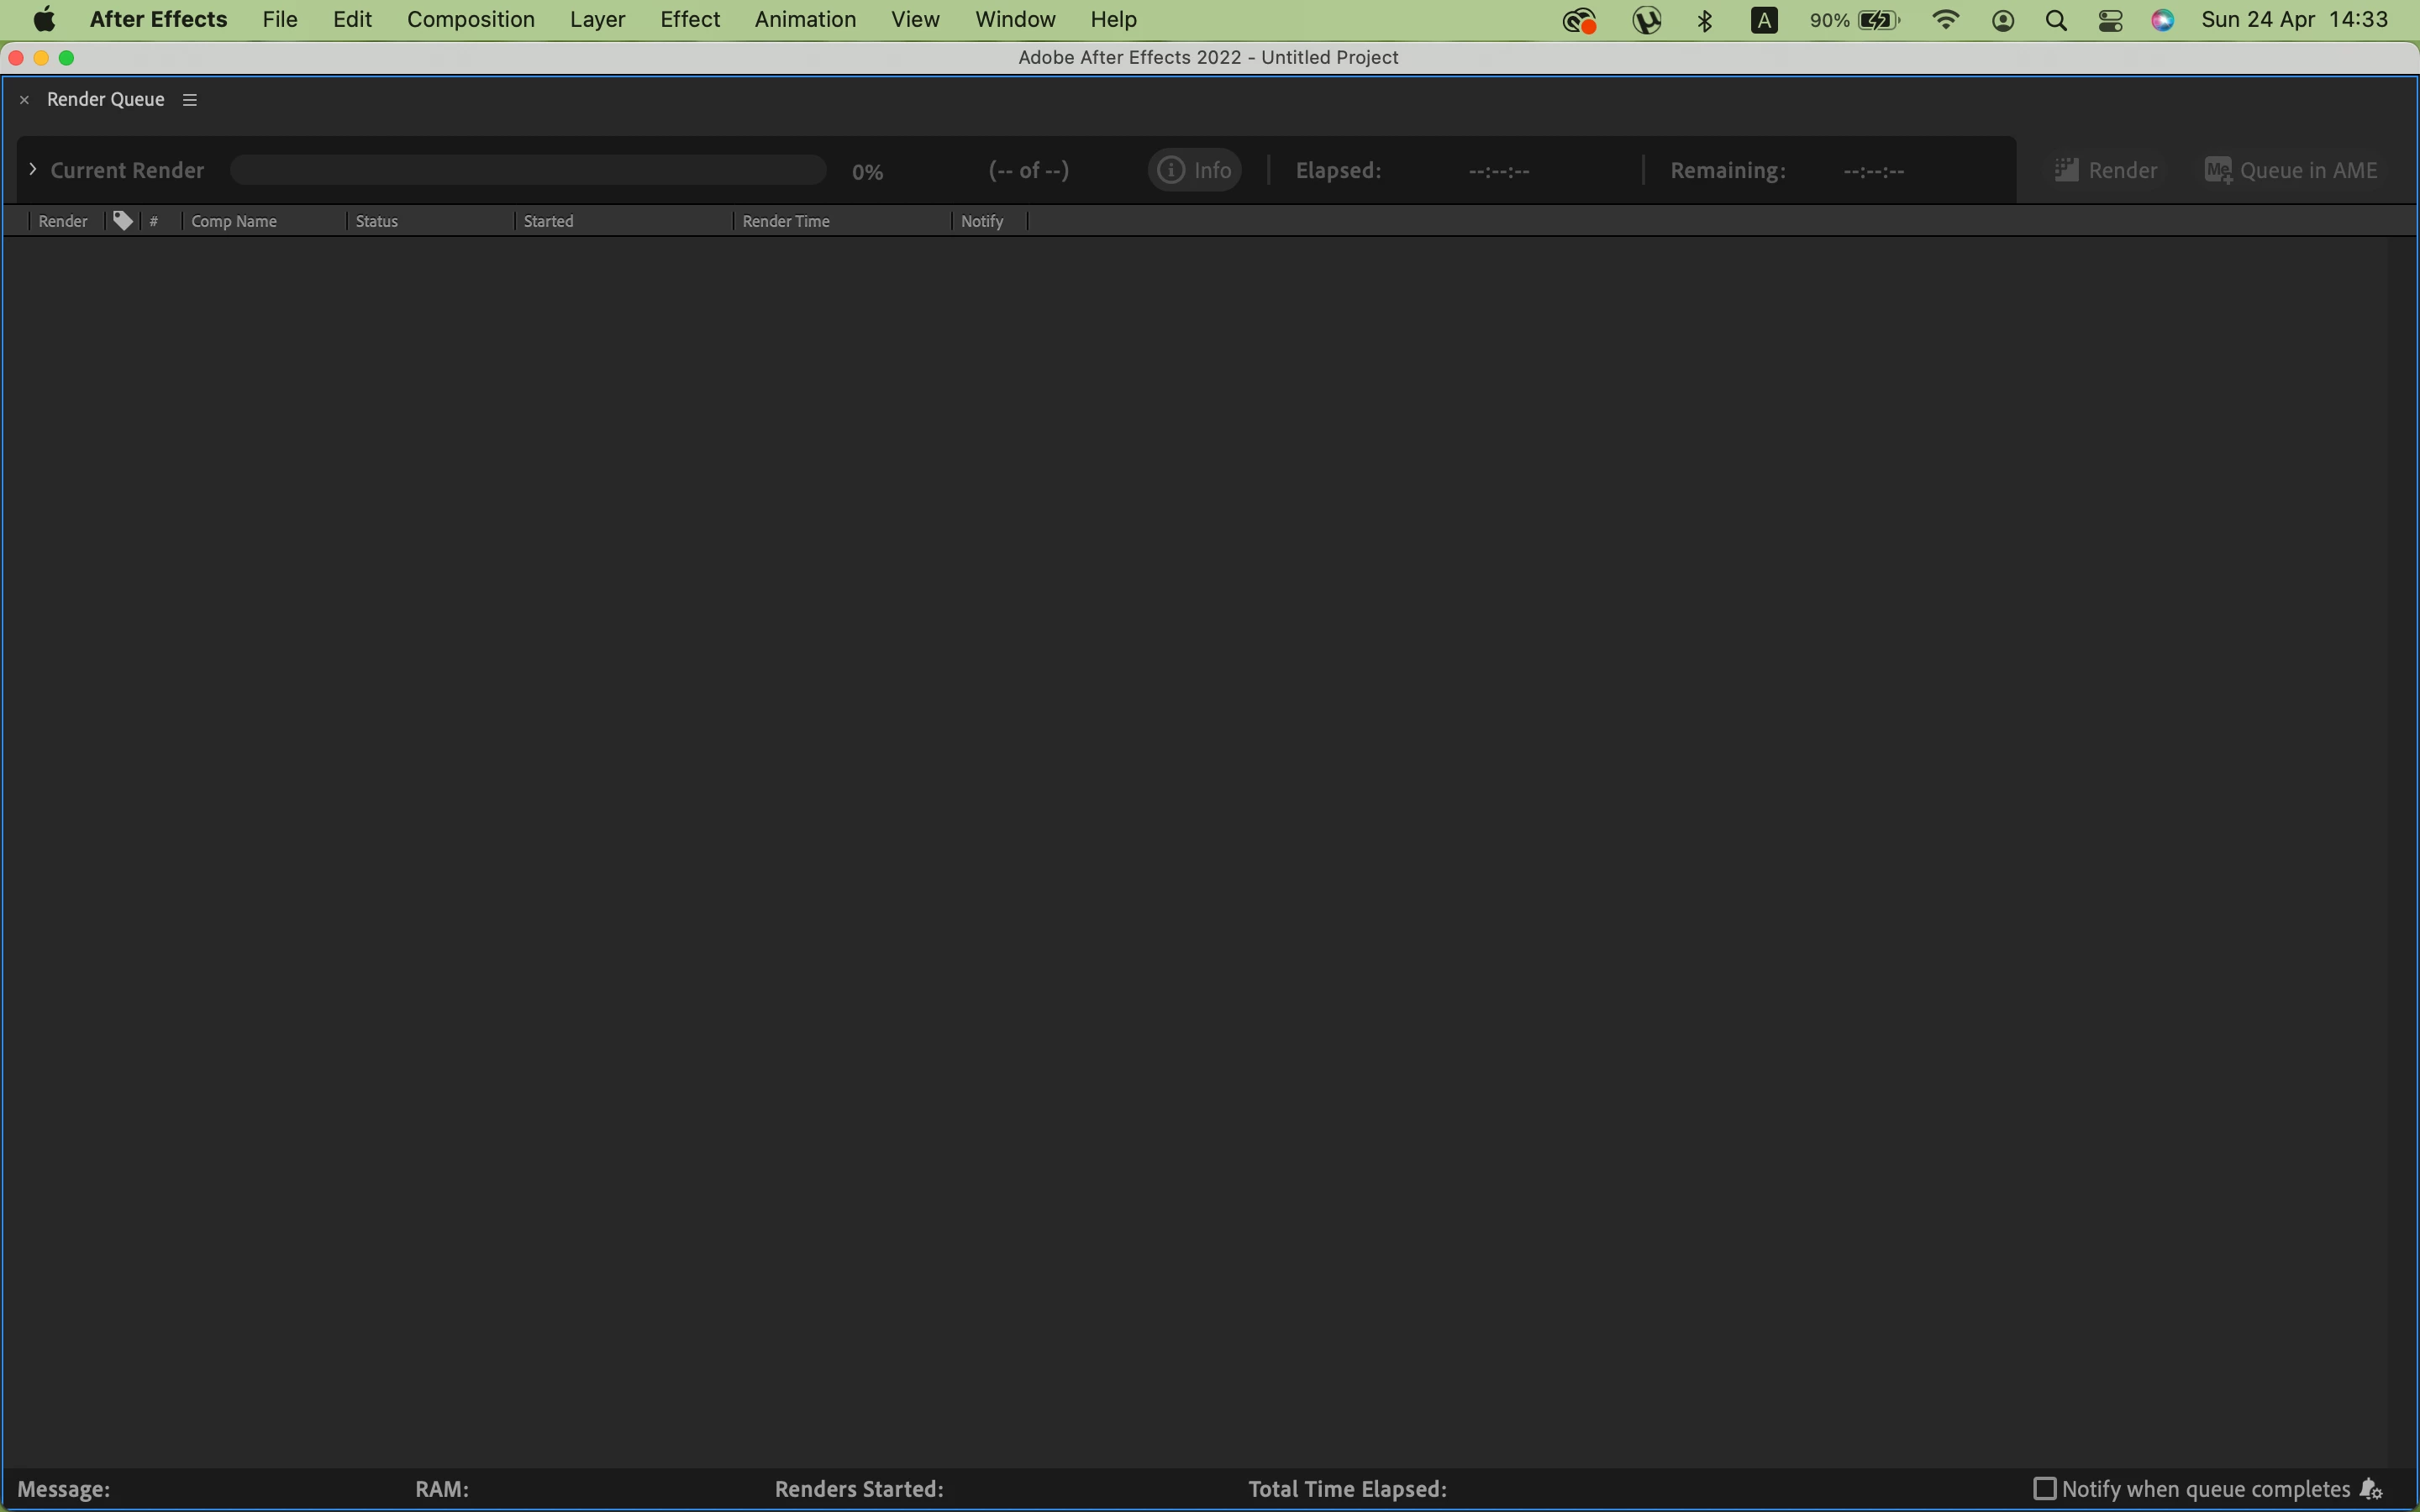
Task: Click the Queue in AME button
Action: (2290, 170)
